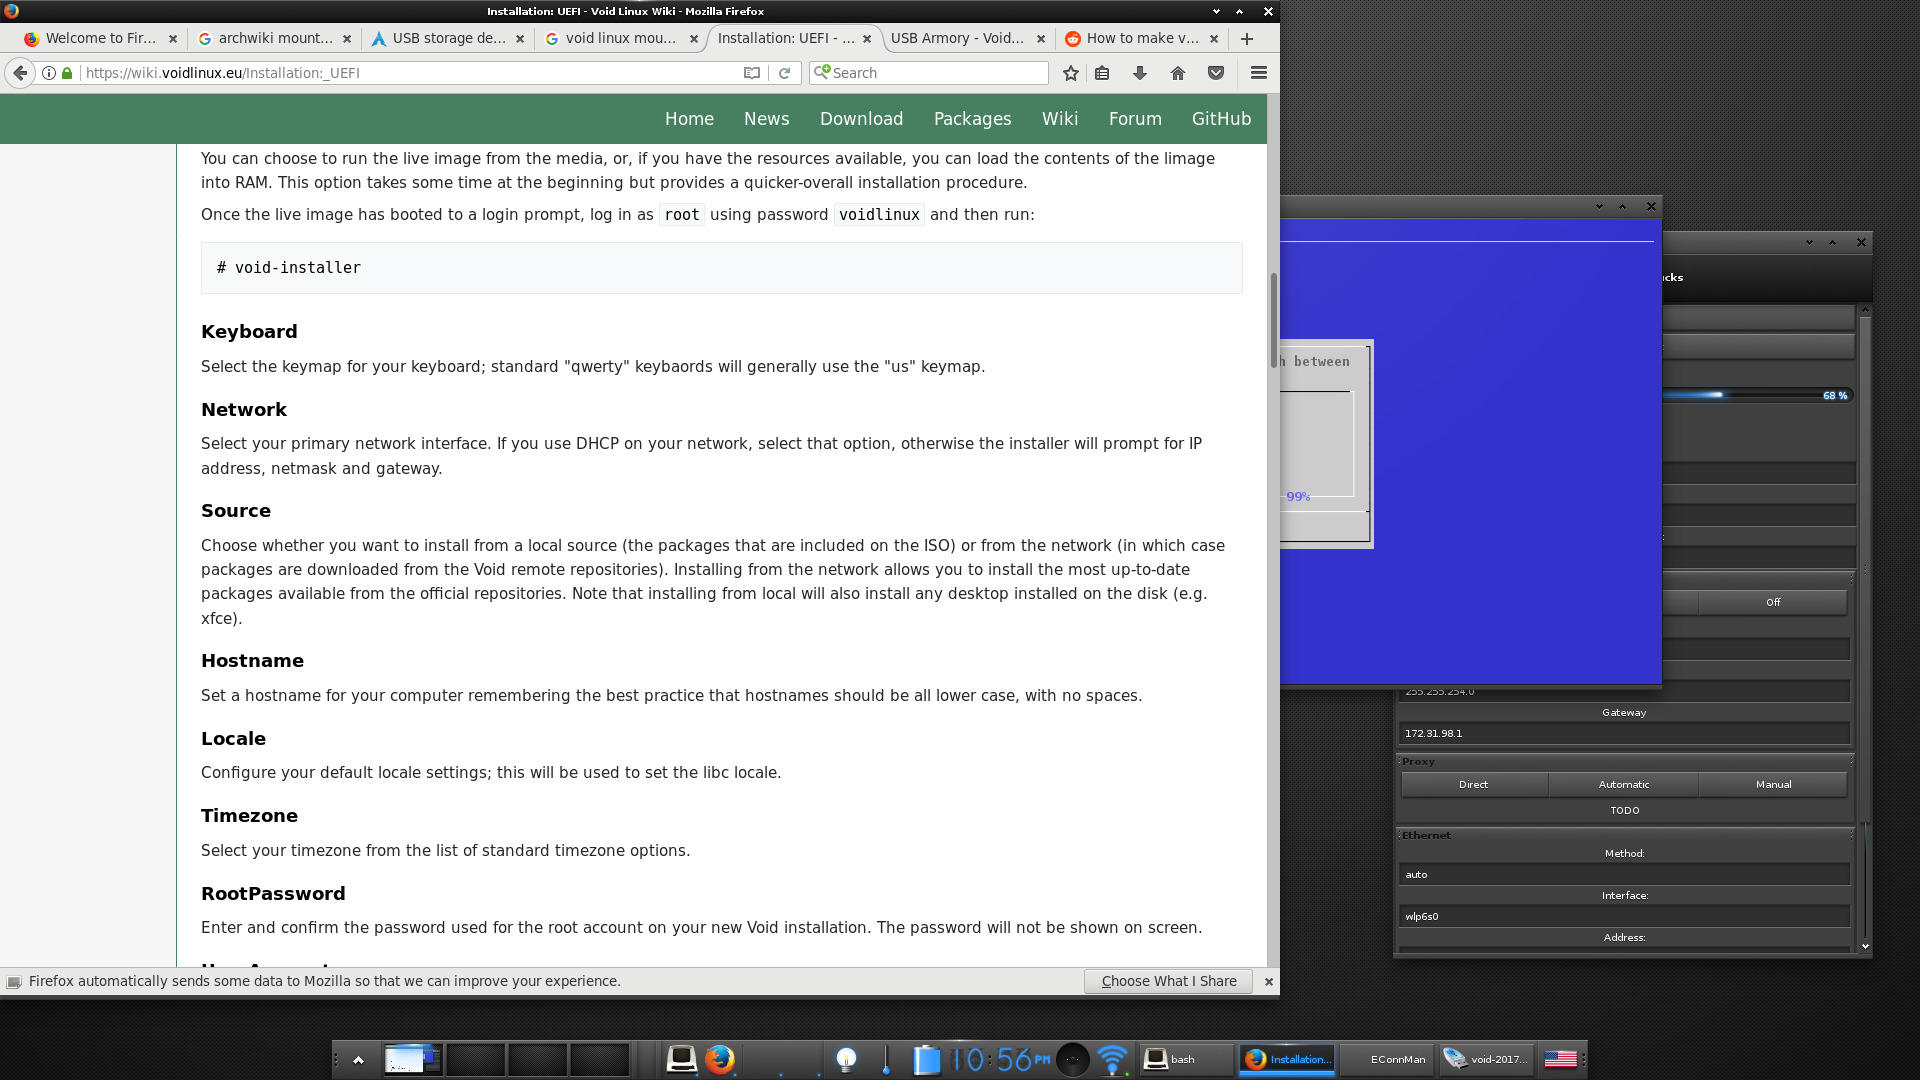Select Direct proxy option in EConnMan
Viewport: 1920px width, 1080px height.
1473,785
